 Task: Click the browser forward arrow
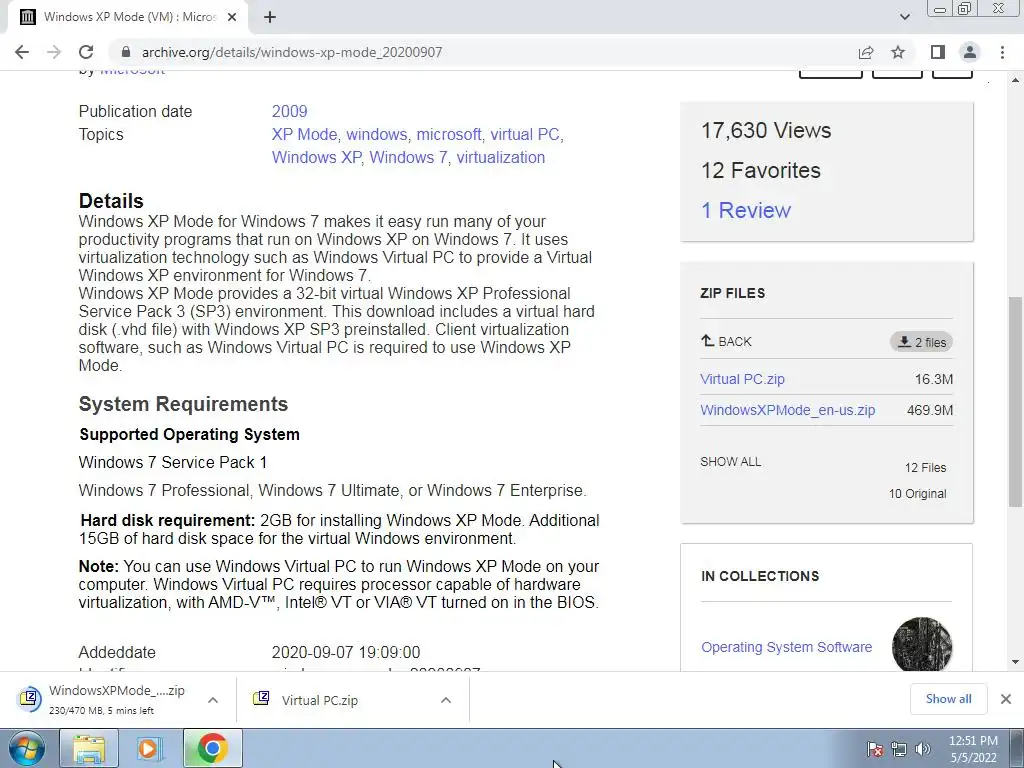pyautogui.click(x=54, y=52)
